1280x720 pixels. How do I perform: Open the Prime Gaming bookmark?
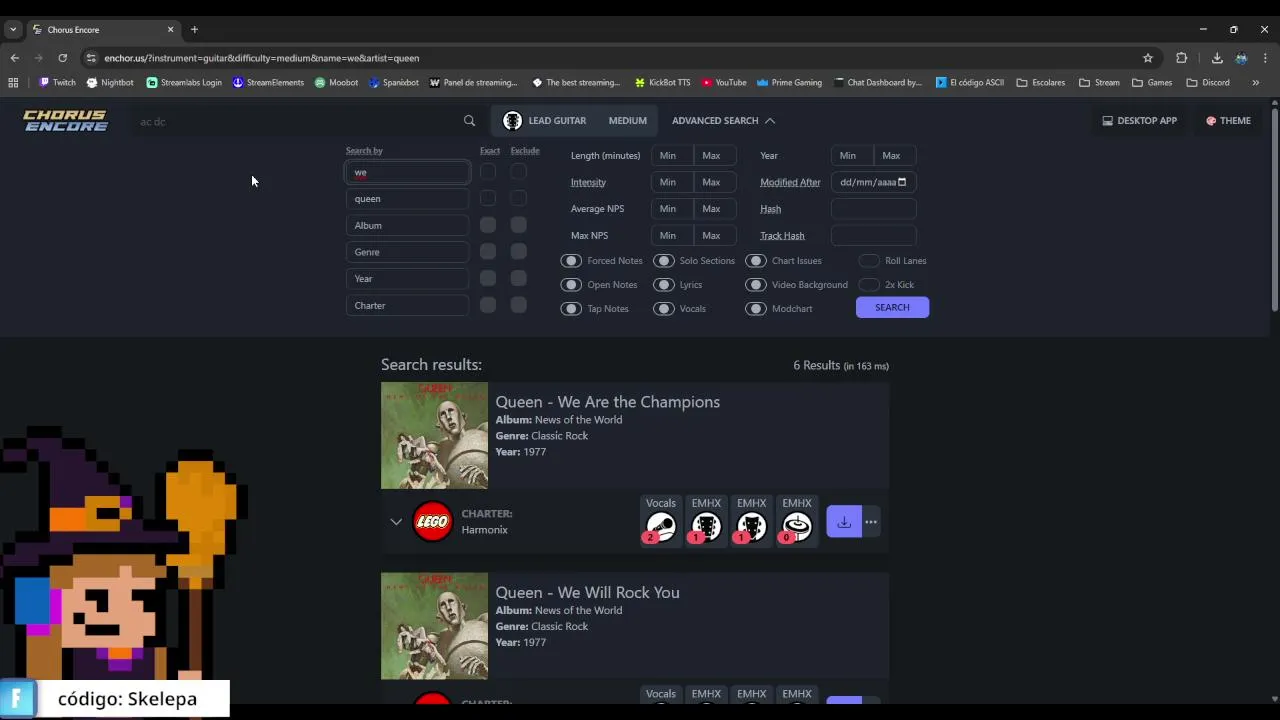pos(789,83)
